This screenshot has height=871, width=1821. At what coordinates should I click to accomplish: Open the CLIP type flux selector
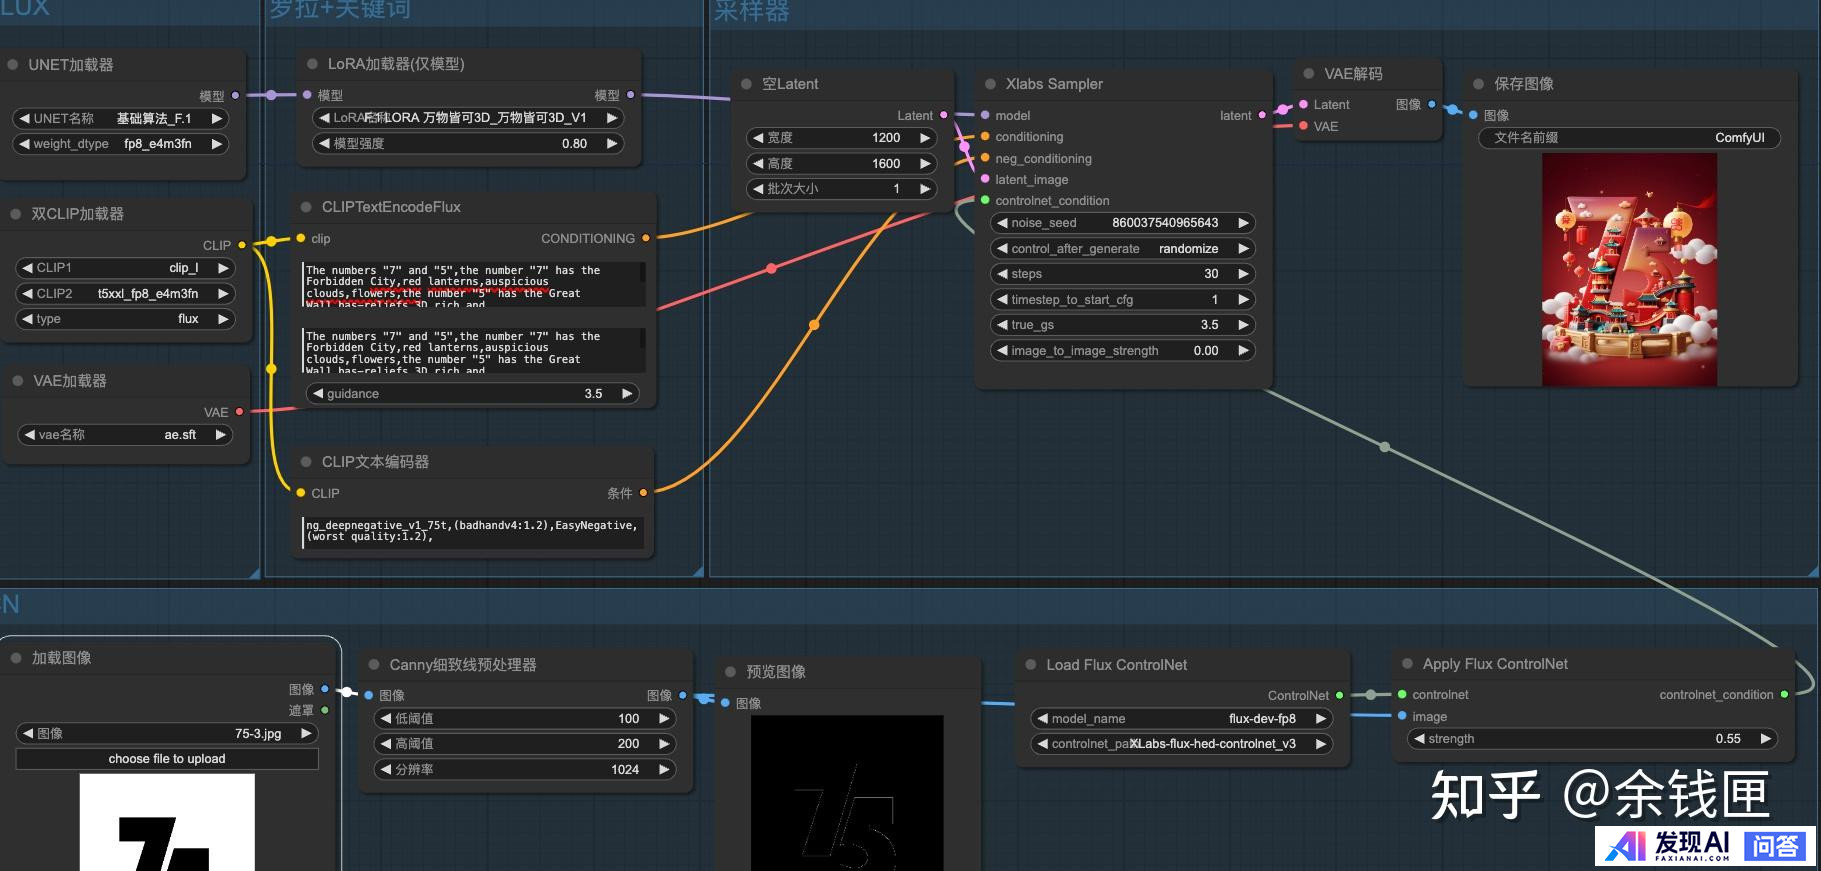pyautogui.click(x=125, y=319)
